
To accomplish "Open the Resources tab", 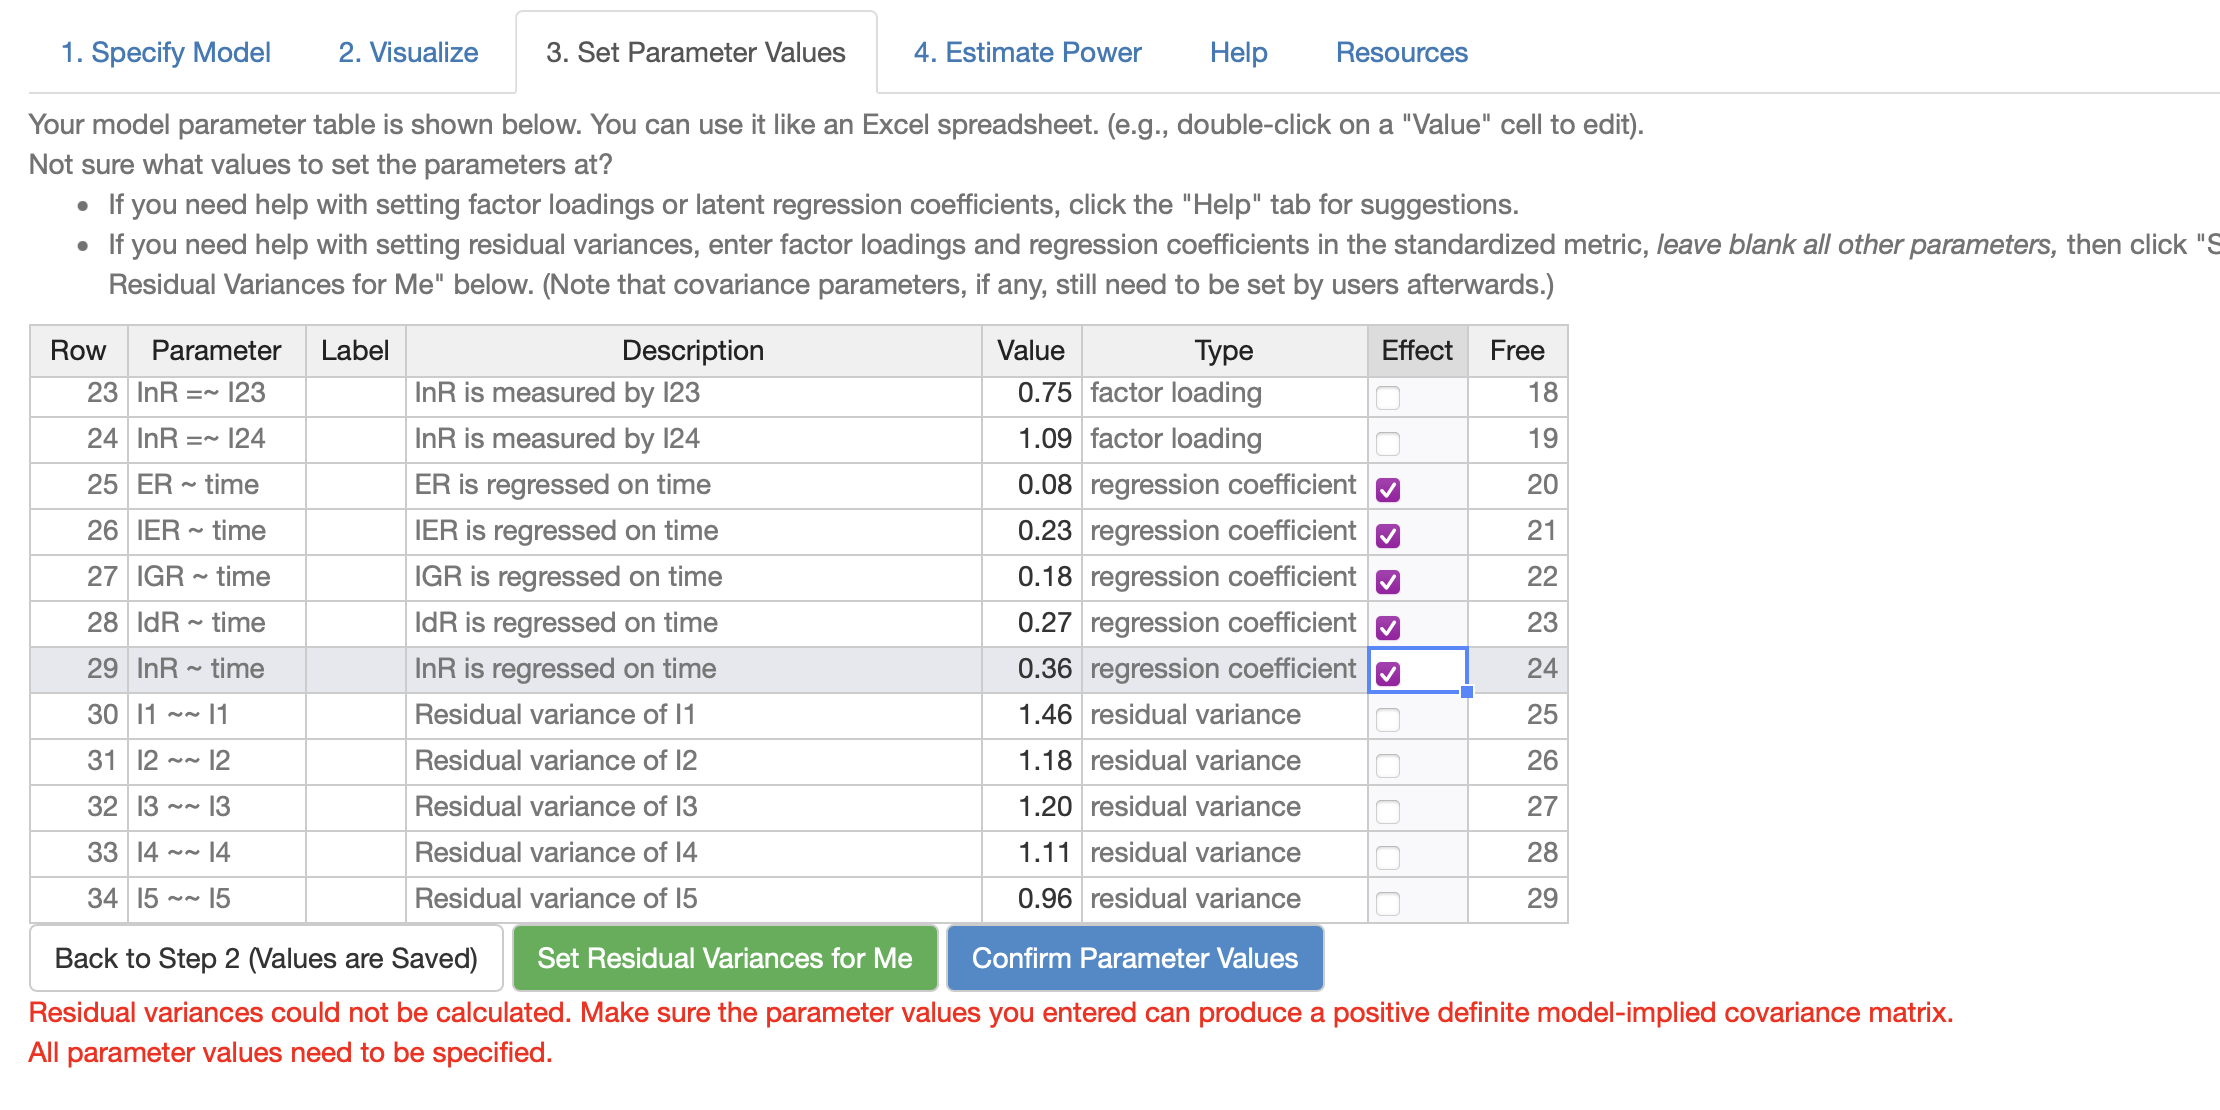I will (1401, 52).
